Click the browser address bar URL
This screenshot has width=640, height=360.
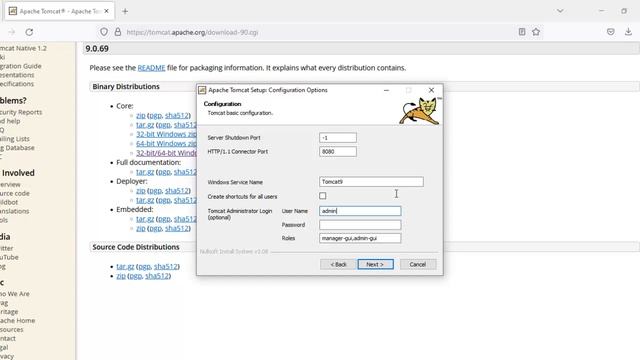pos(192,32)
